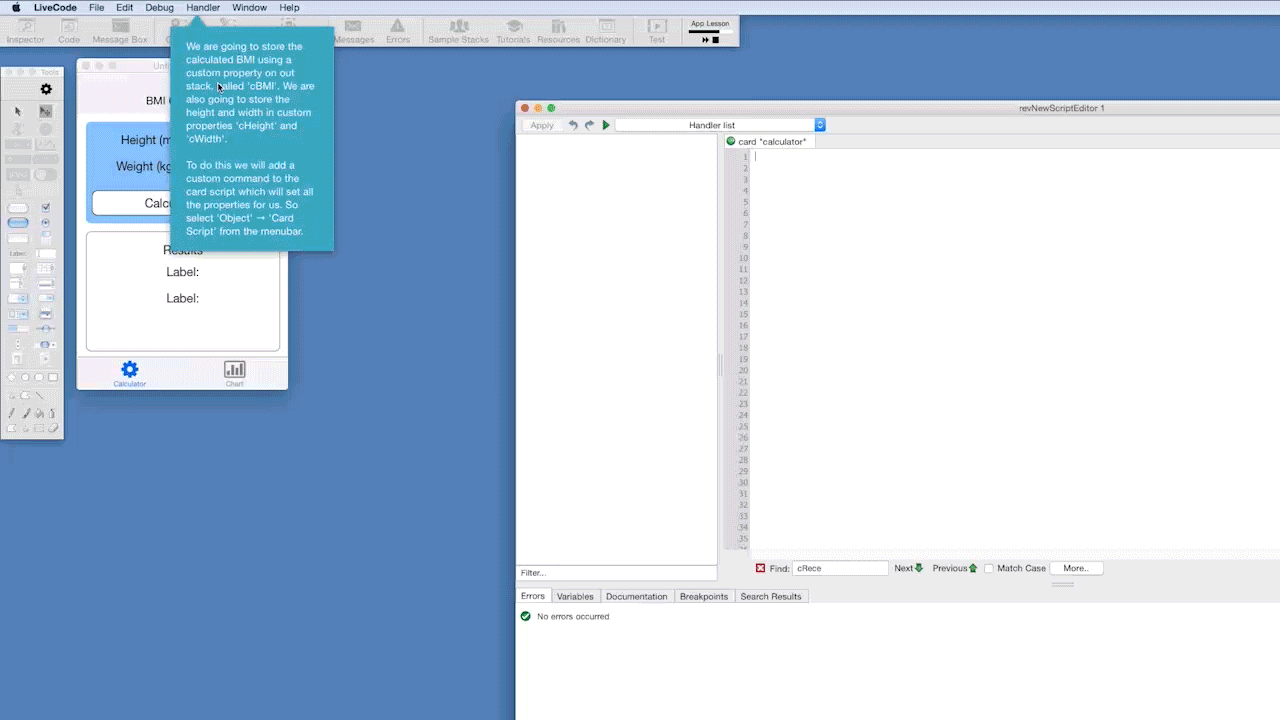Switch to the Breakpoints tab
The image size is (1280, 720).
tap(703, 596)
